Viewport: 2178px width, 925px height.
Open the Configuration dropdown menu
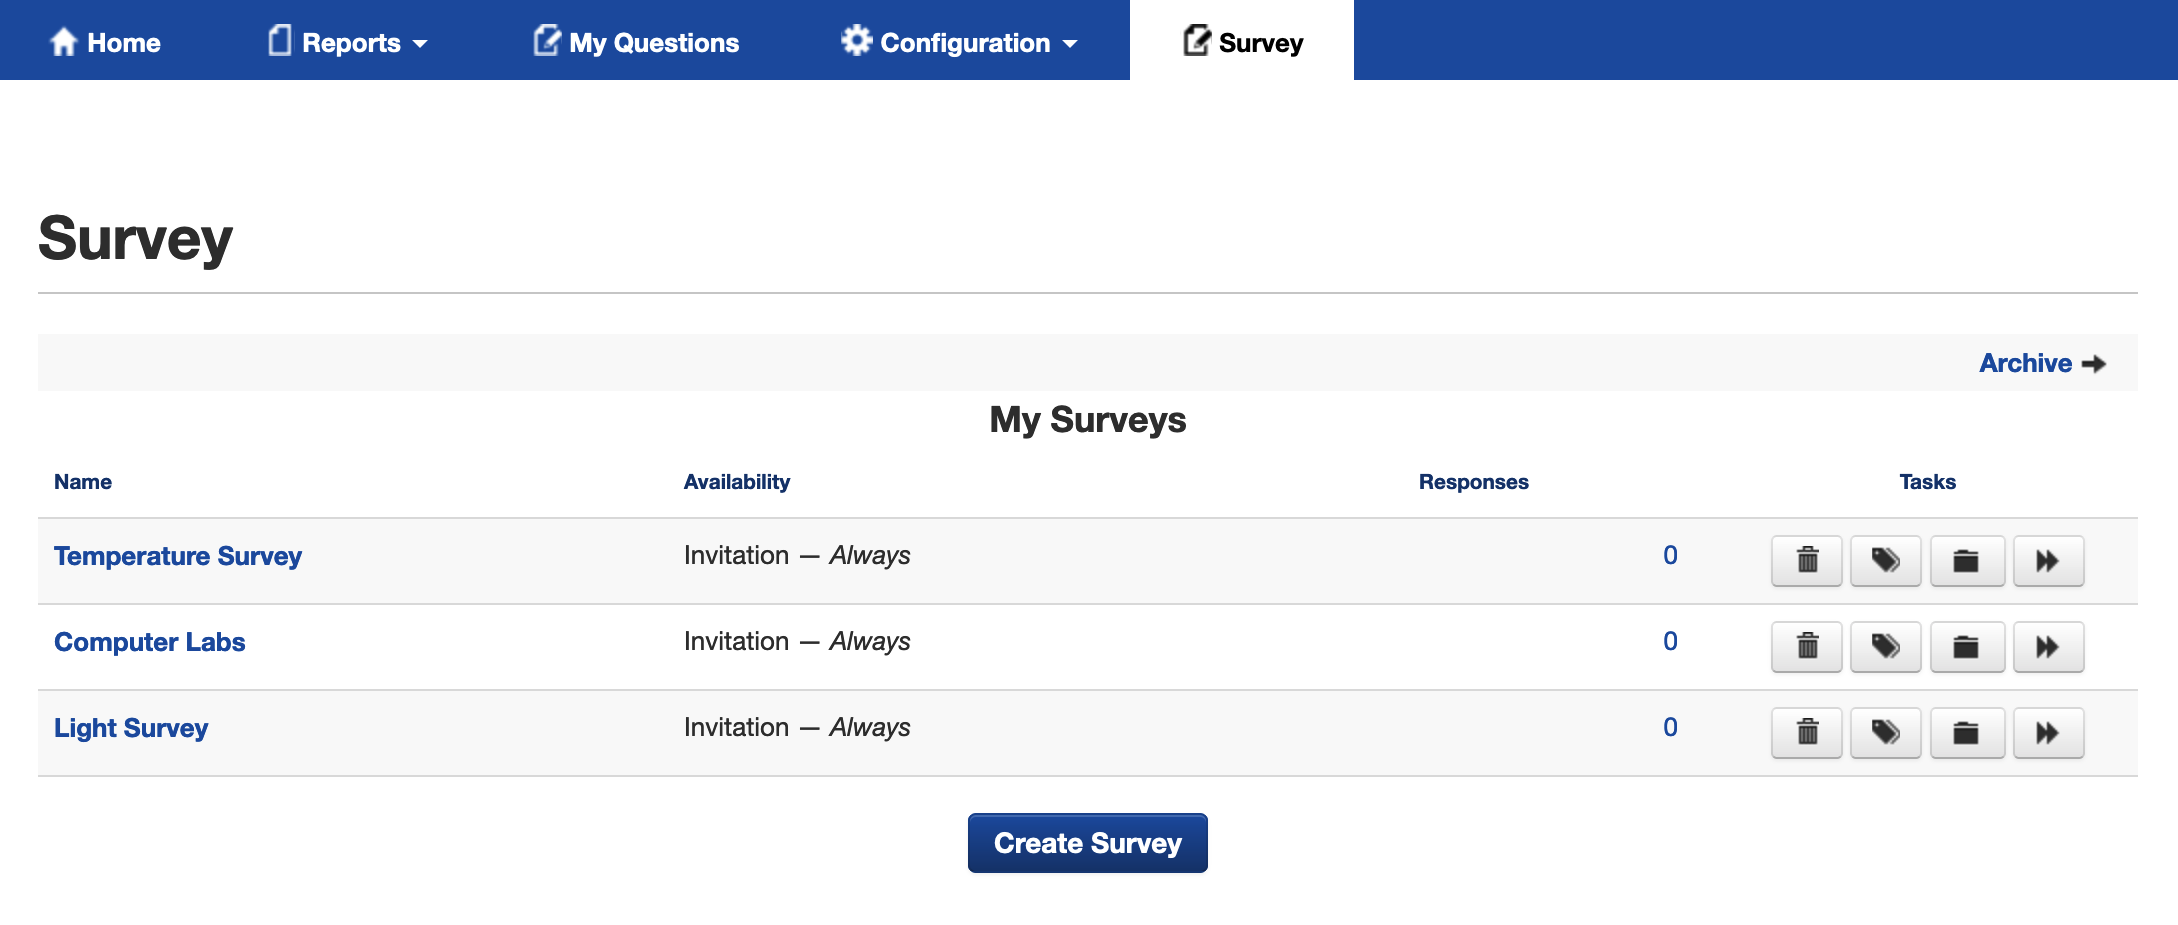(x=960, y=43)
